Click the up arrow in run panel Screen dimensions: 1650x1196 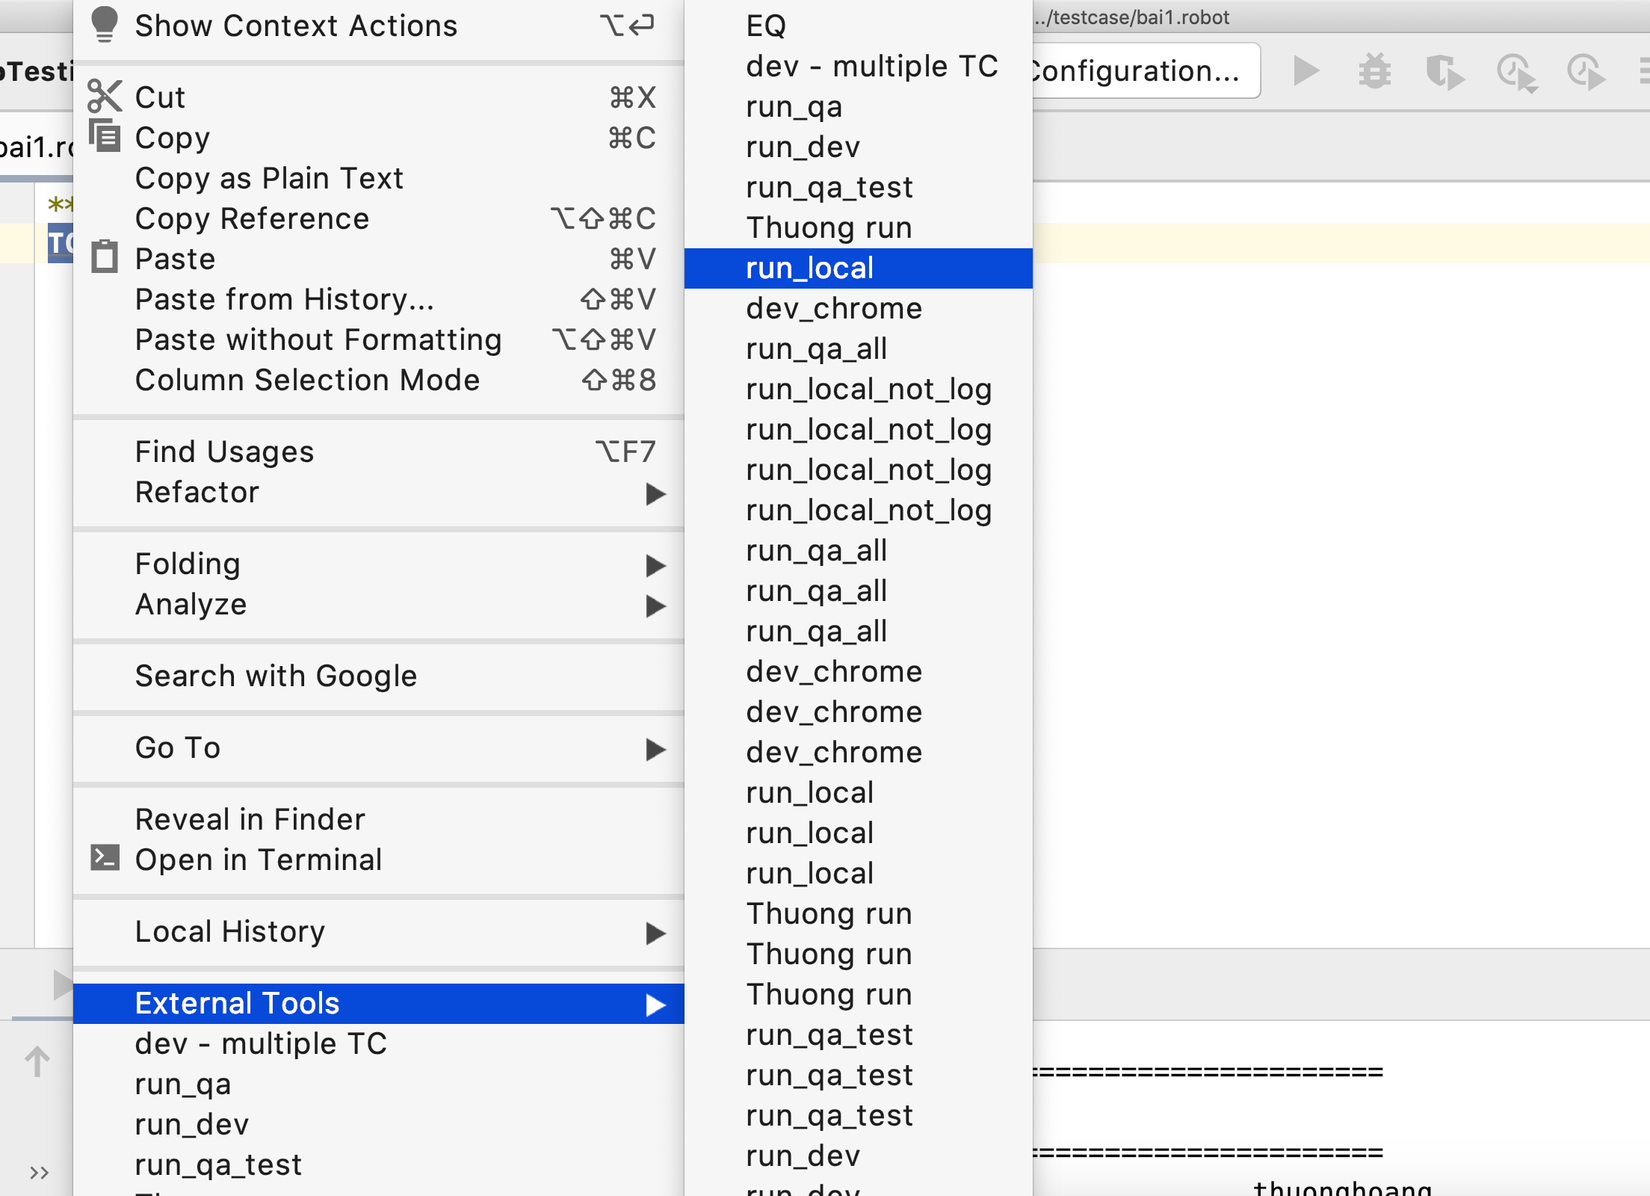[x=37, y=1061]
